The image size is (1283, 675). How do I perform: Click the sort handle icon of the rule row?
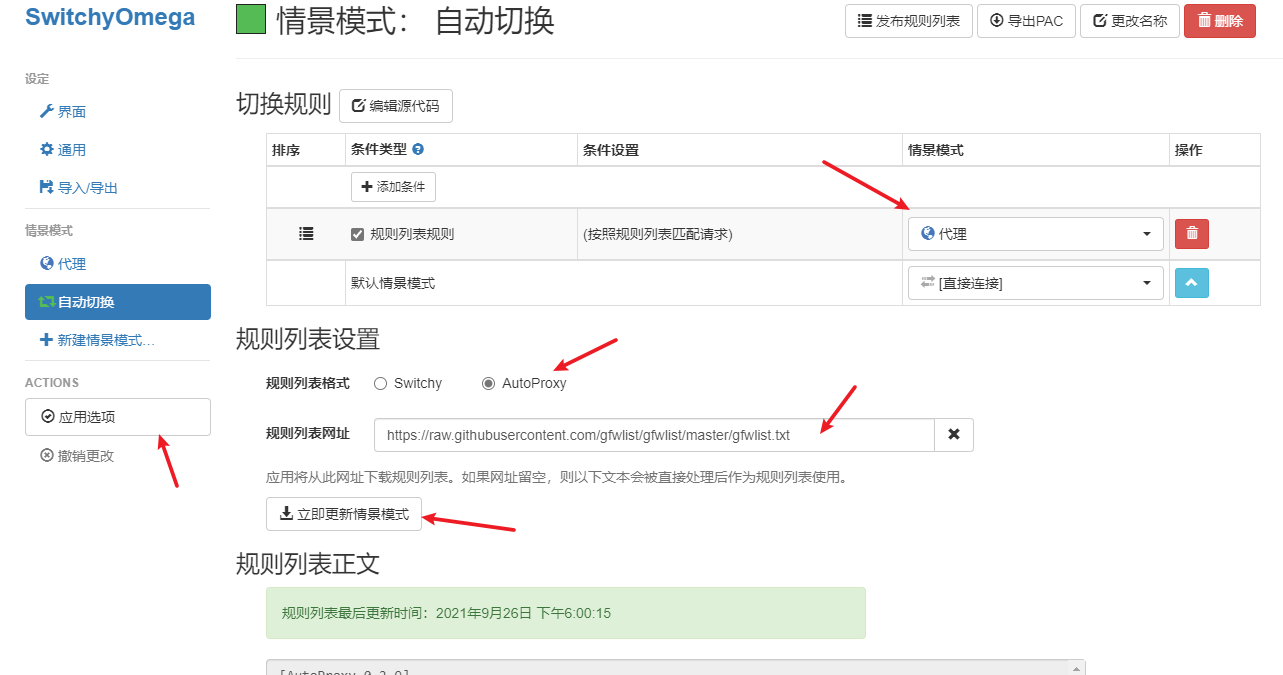[x=305, y=233]
